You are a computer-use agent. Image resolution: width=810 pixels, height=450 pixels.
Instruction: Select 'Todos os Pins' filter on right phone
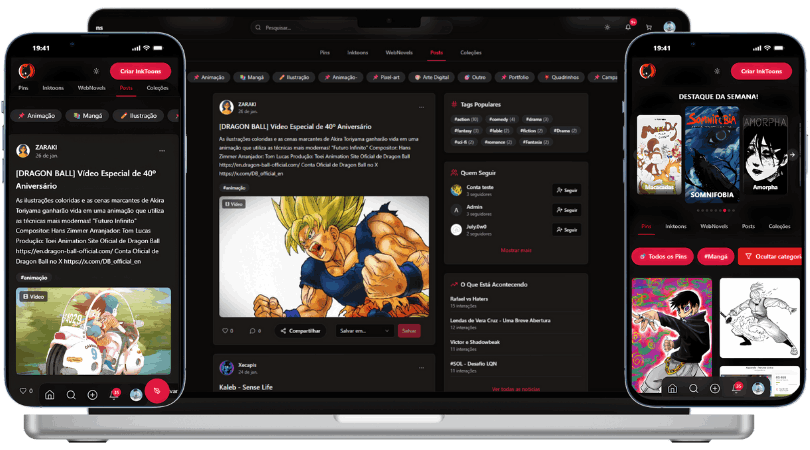[x=662, y=256]
